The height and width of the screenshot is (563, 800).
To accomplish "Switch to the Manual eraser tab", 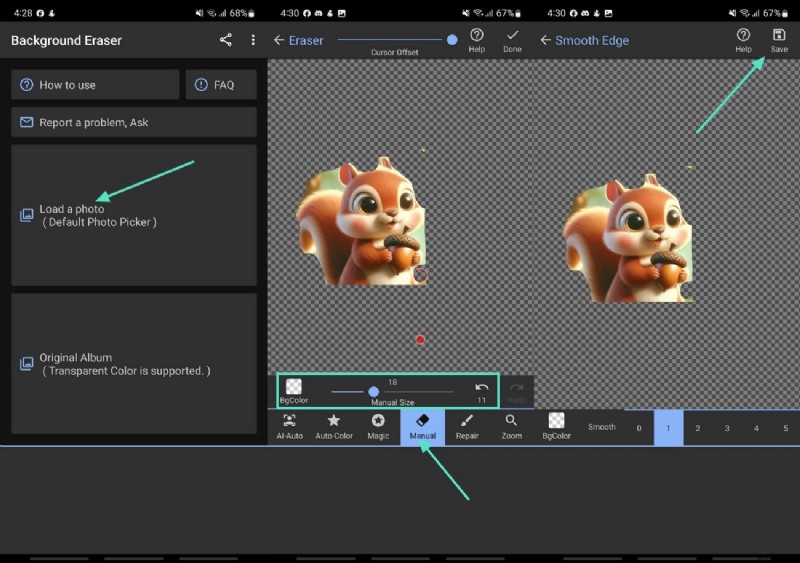I will [x=422, y=427].
